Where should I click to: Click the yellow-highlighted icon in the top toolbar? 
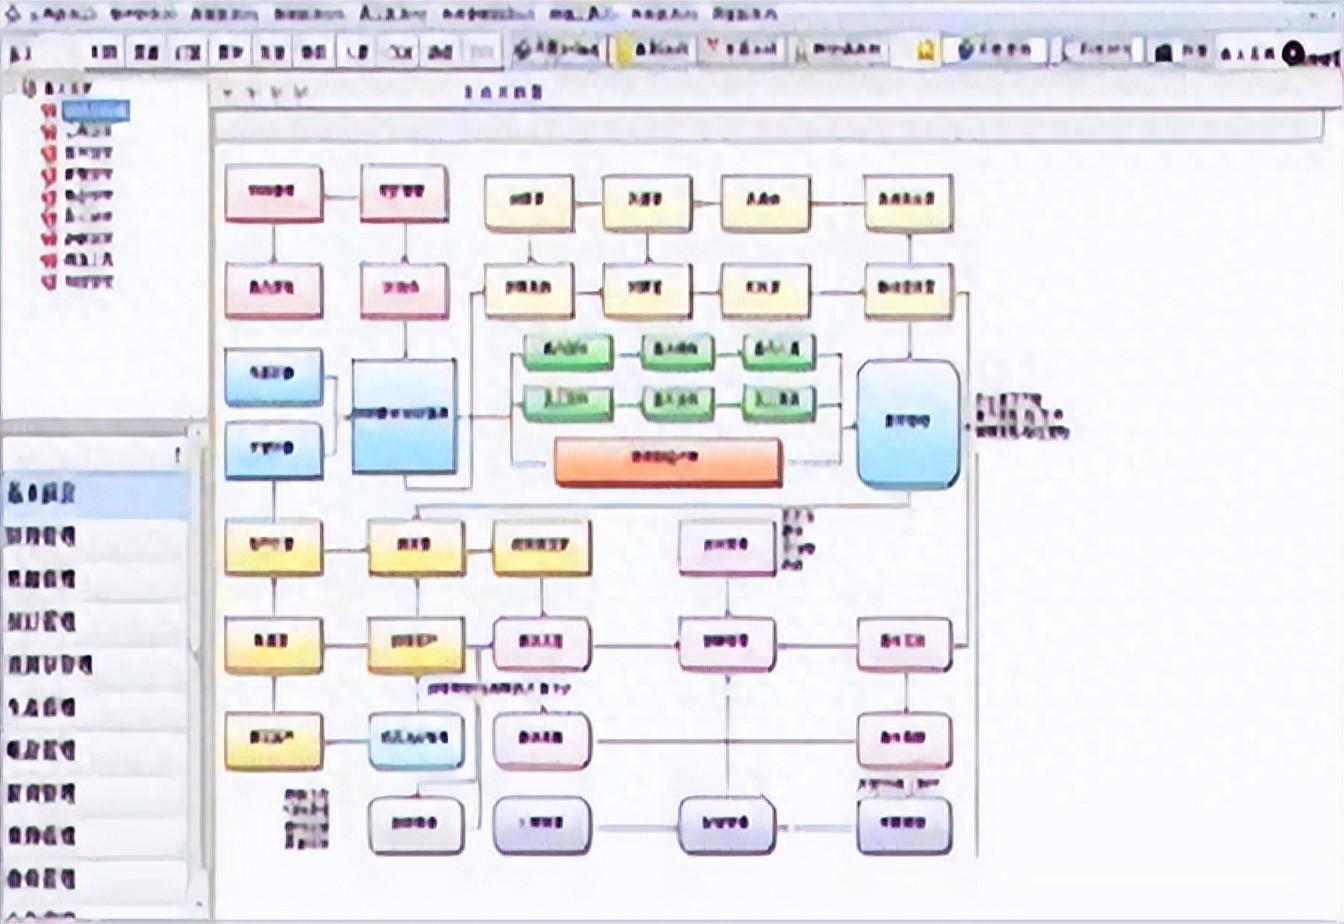pos(926,50)
